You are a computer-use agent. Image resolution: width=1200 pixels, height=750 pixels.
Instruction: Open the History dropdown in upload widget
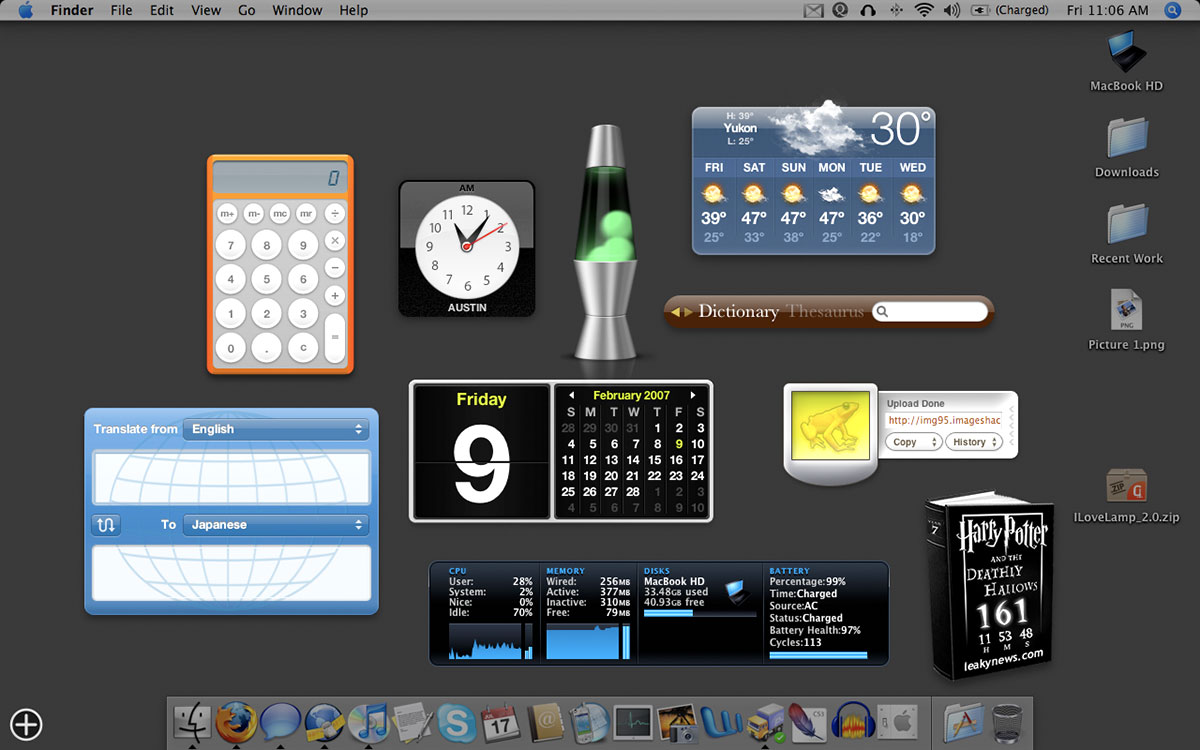975,442
